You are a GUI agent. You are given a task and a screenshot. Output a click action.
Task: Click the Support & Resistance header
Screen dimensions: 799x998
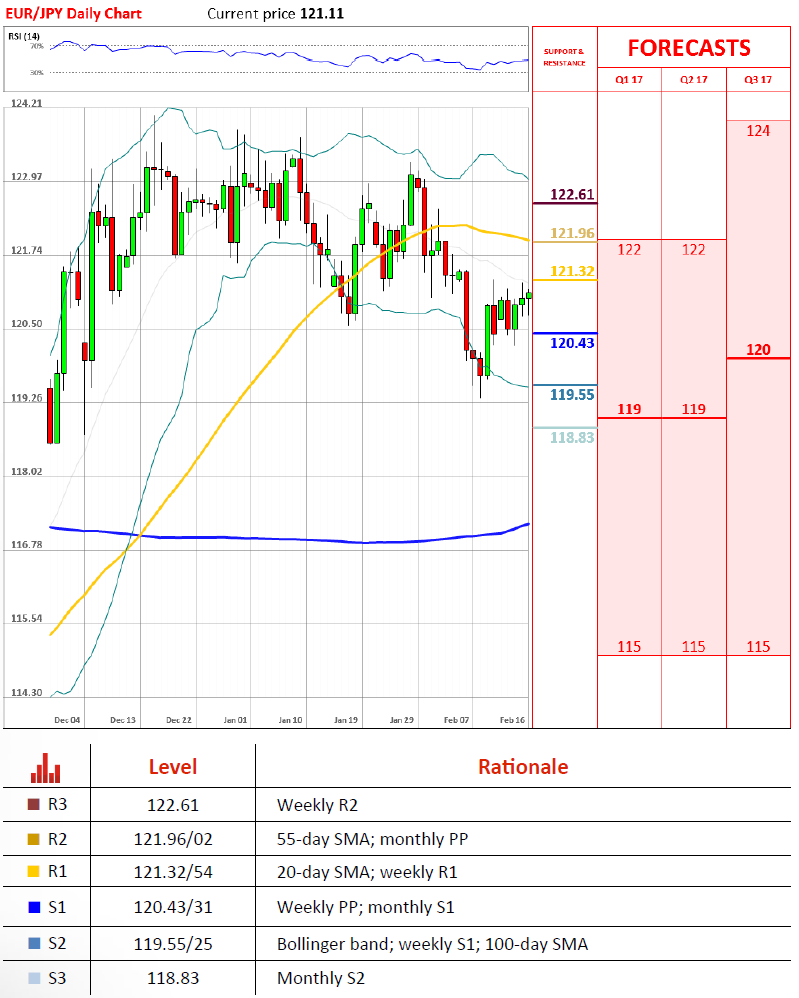pos(564,57)
